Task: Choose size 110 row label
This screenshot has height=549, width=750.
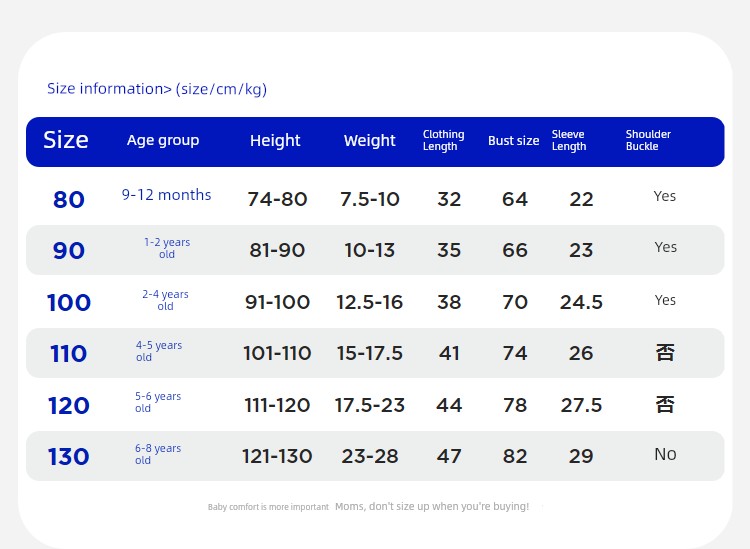Action: [69, 354]
